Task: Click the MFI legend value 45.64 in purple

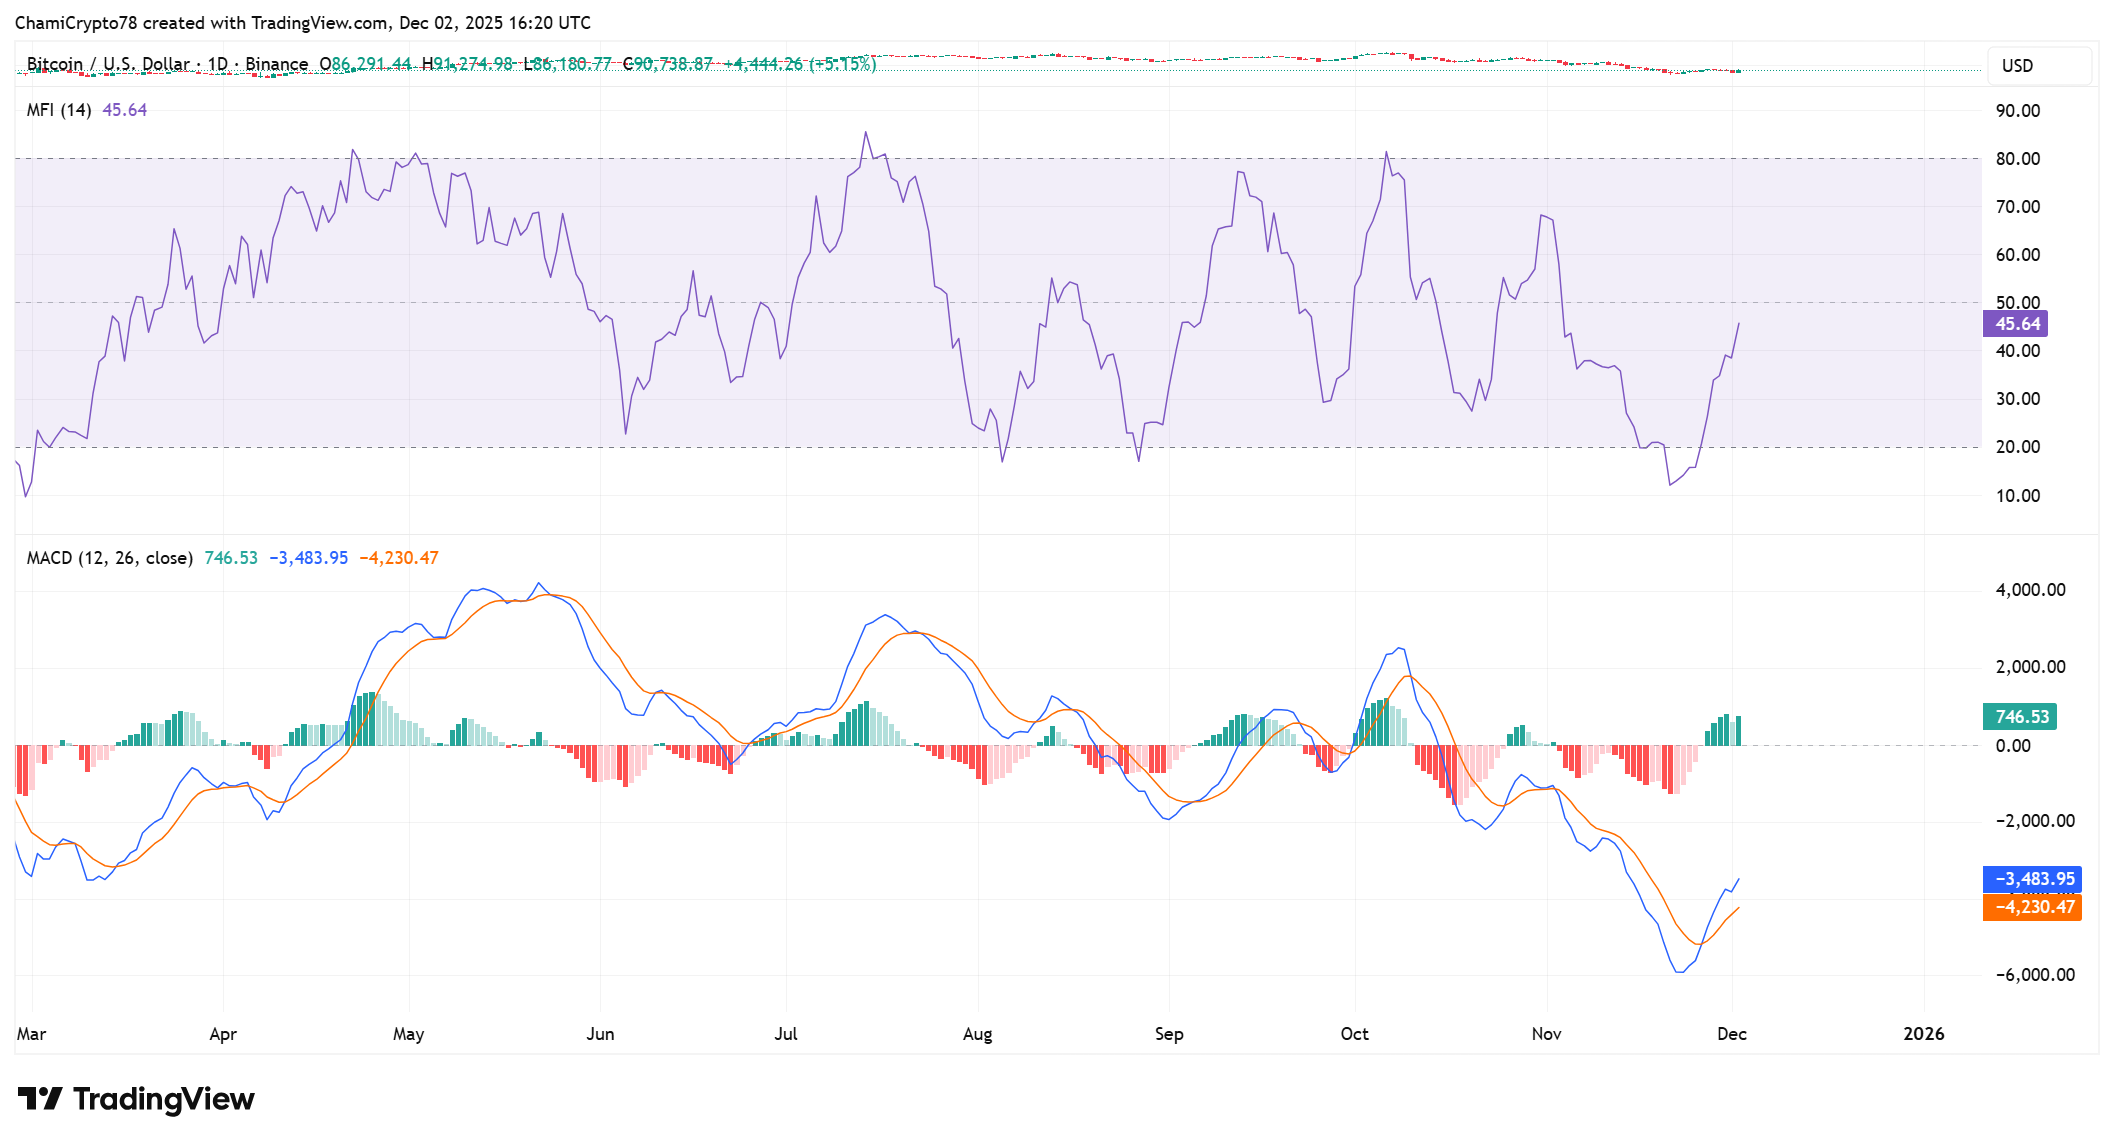Action: pos(124,110)
